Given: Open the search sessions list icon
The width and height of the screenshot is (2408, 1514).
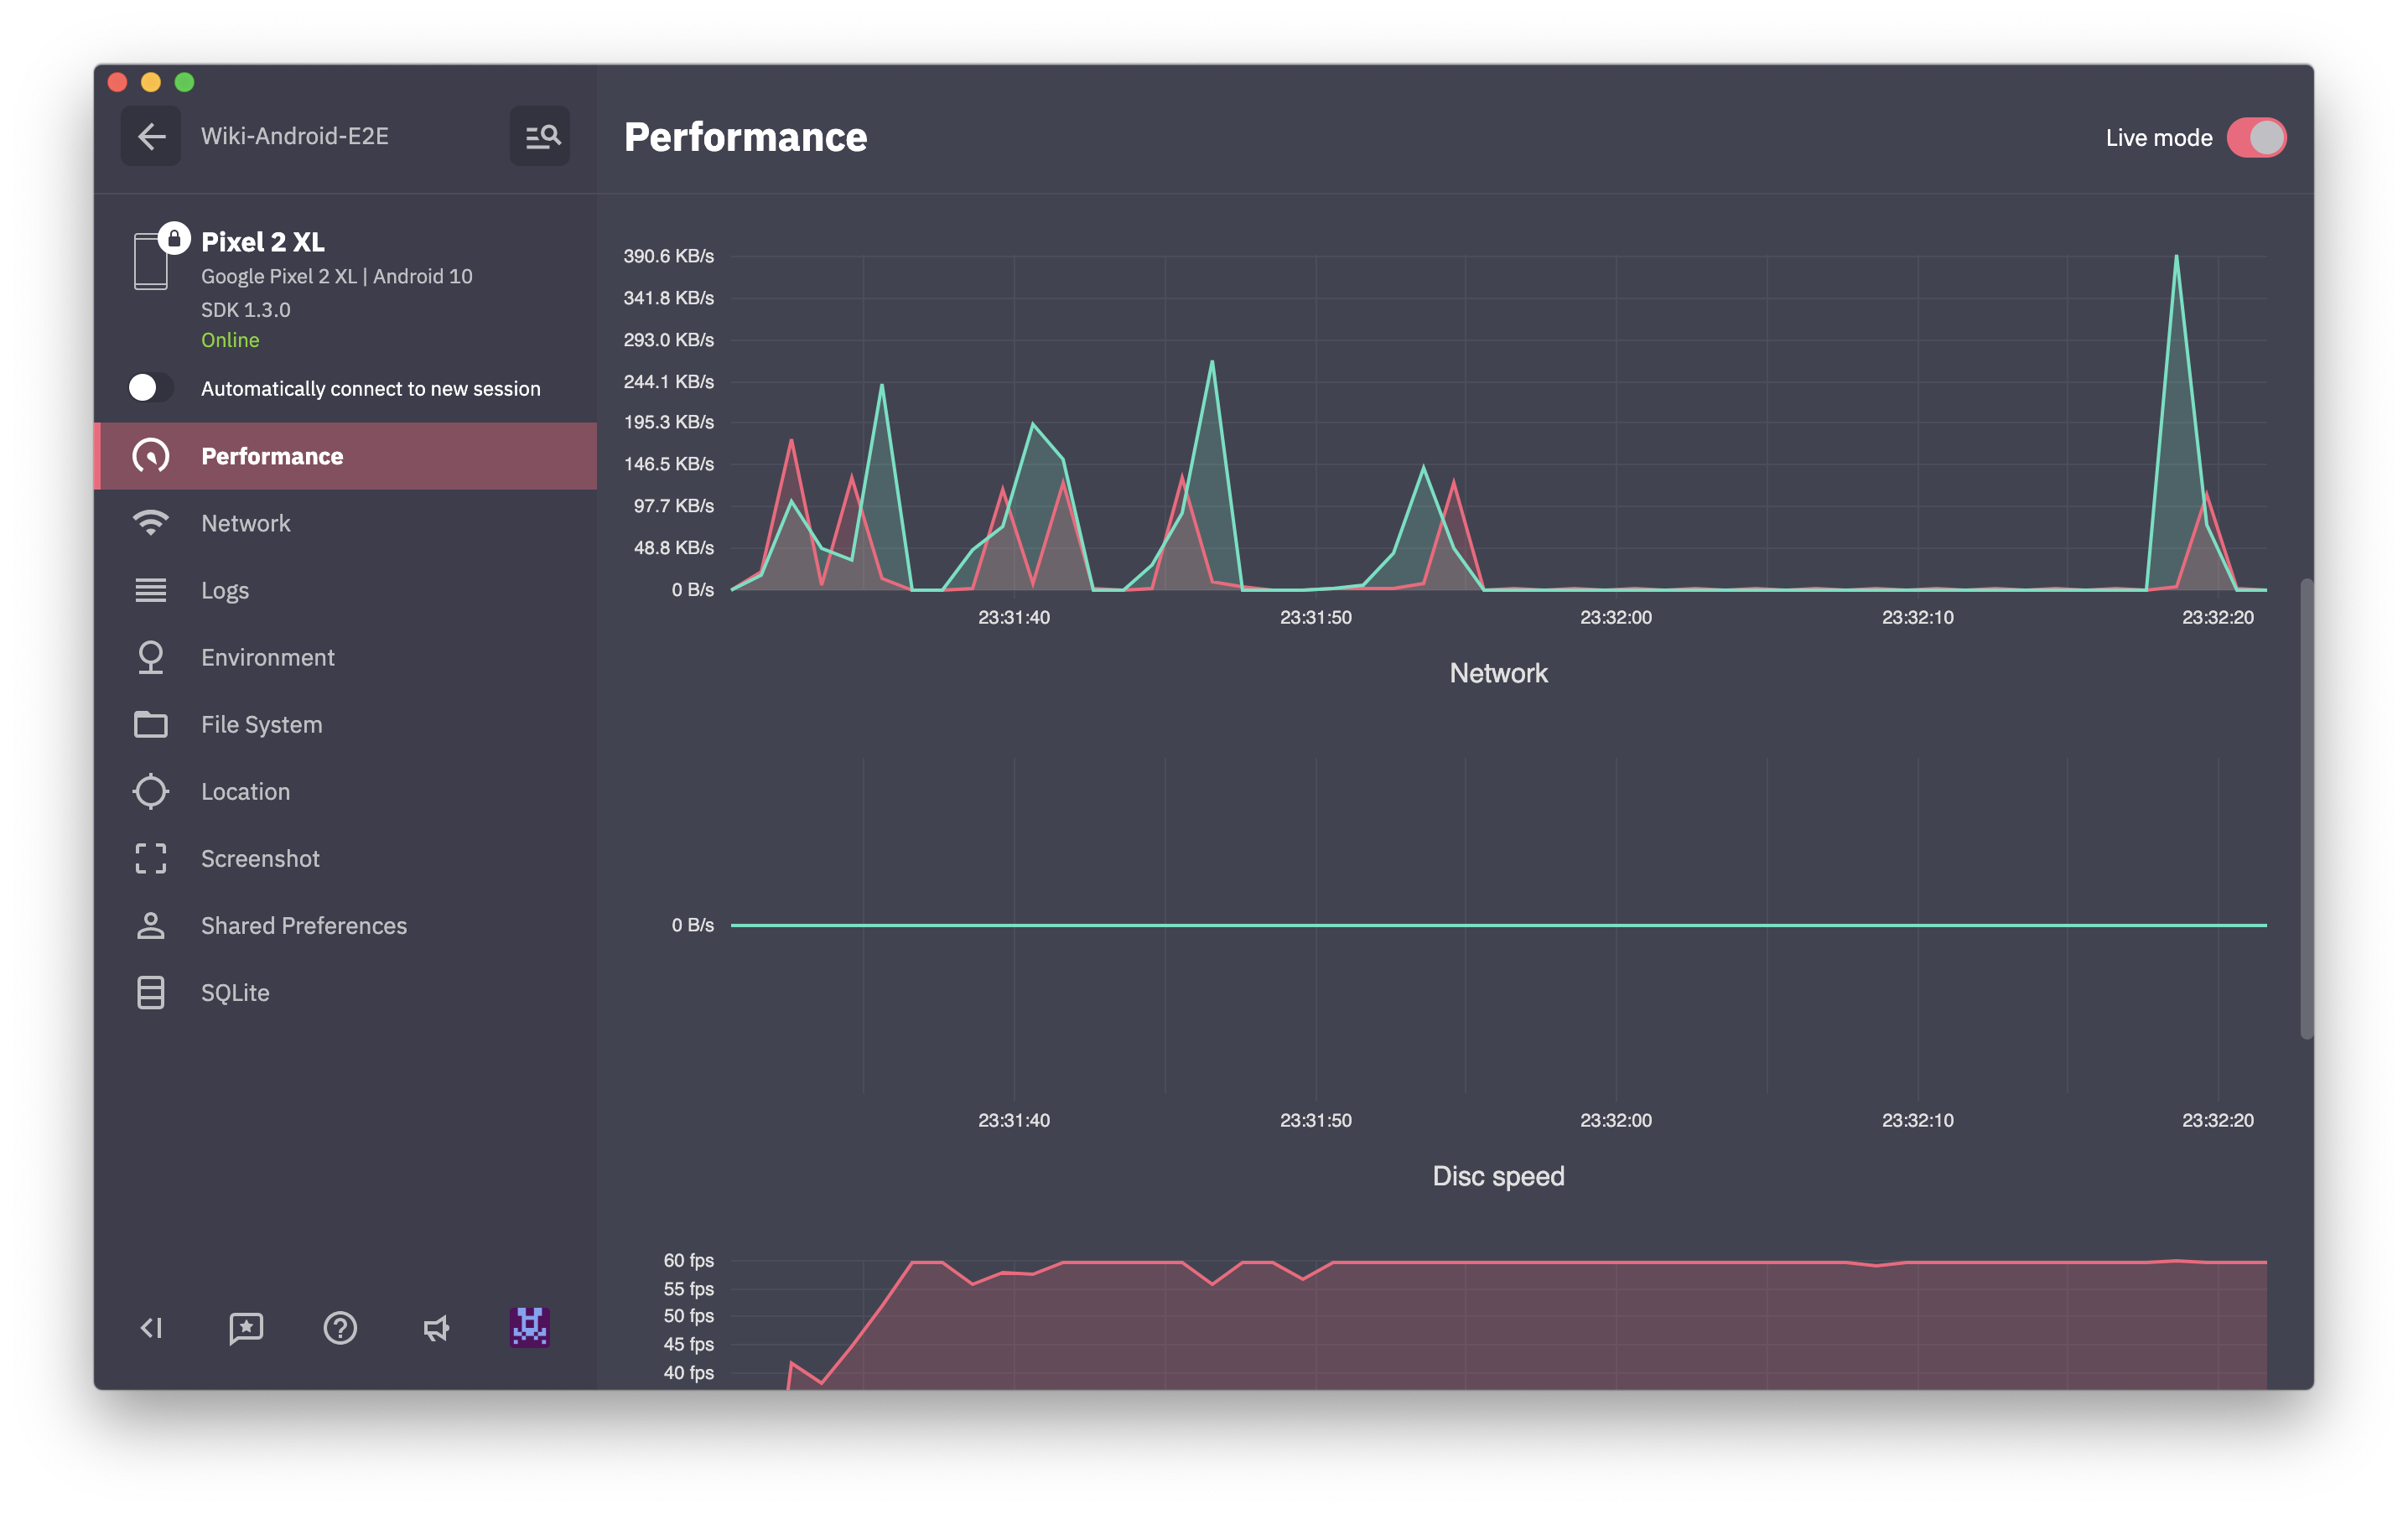Looking at the screenshot, I should [540, 136].
